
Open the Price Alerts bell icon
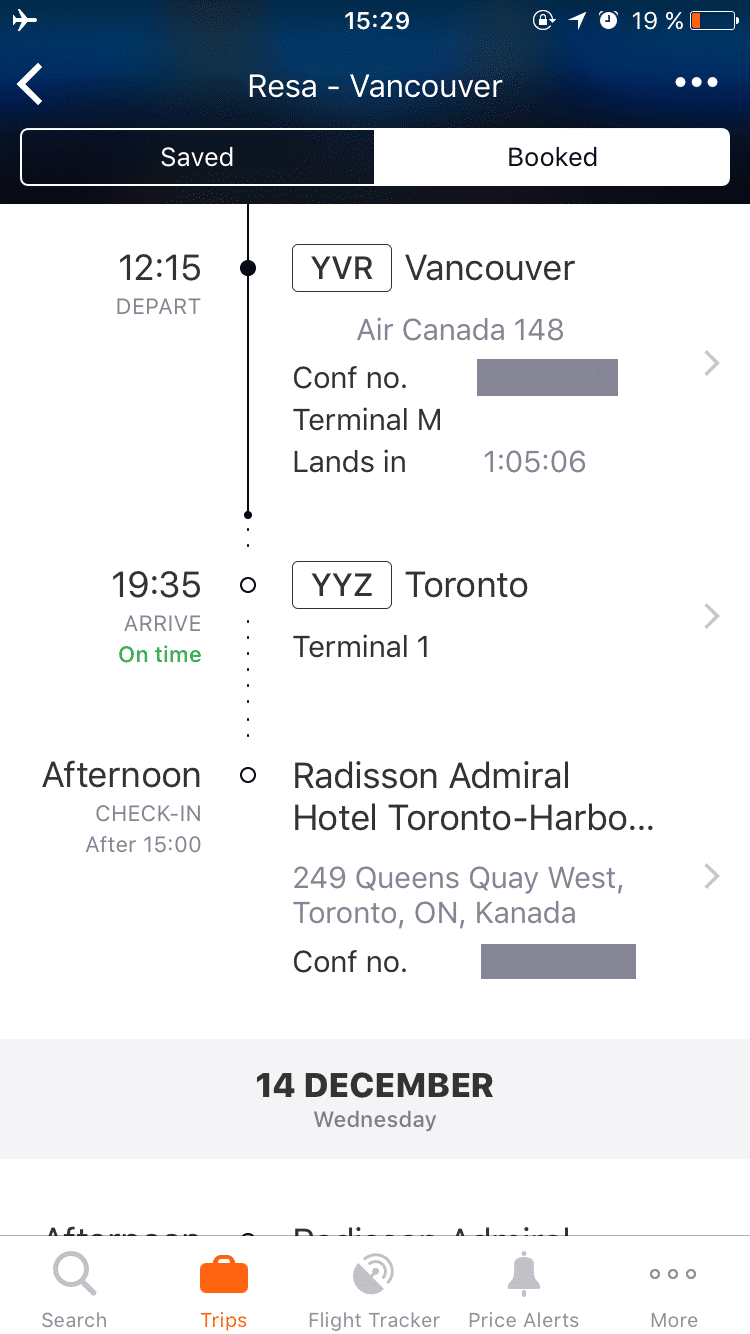tap(523, 1276)
